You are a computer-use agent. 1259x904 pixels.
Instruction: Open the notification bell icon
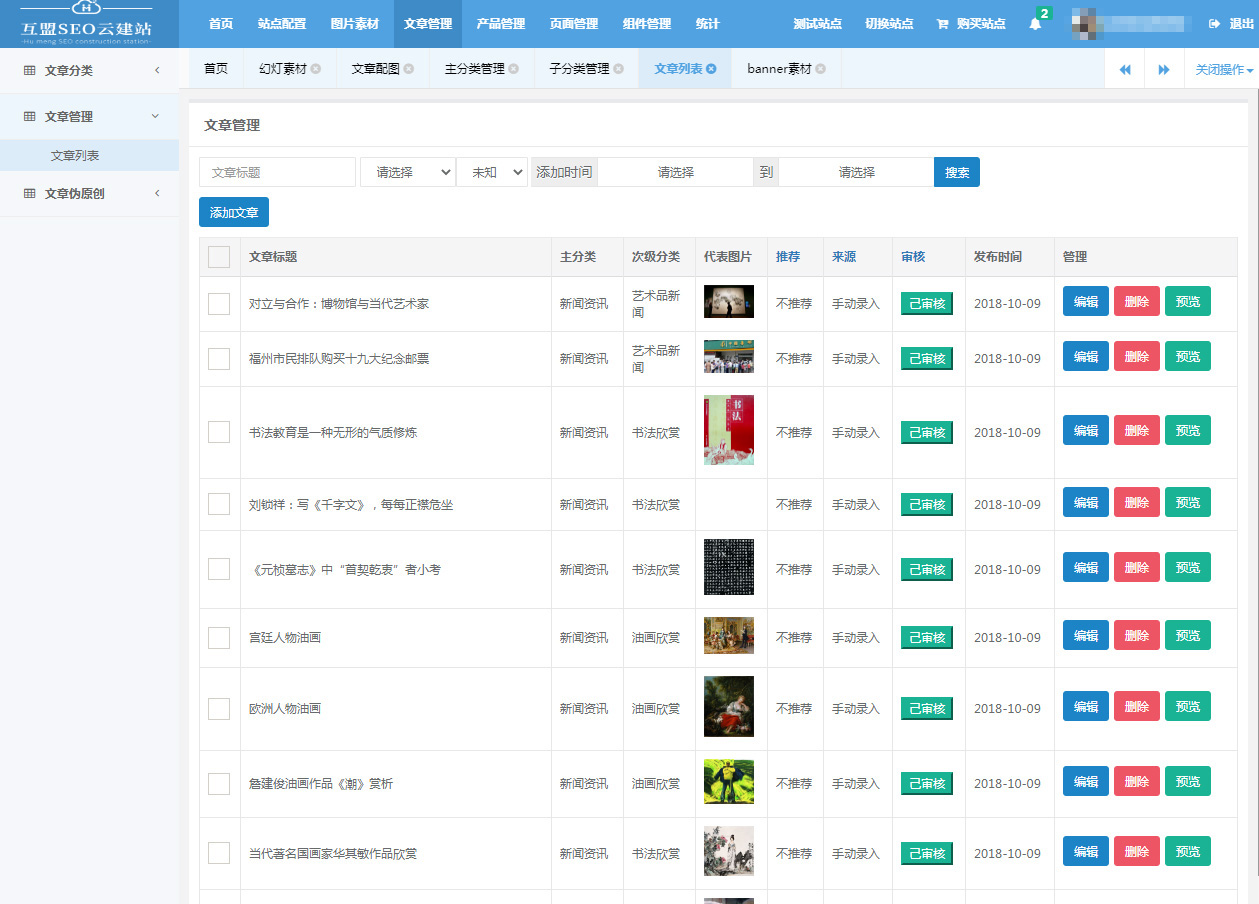[1035, 24]
